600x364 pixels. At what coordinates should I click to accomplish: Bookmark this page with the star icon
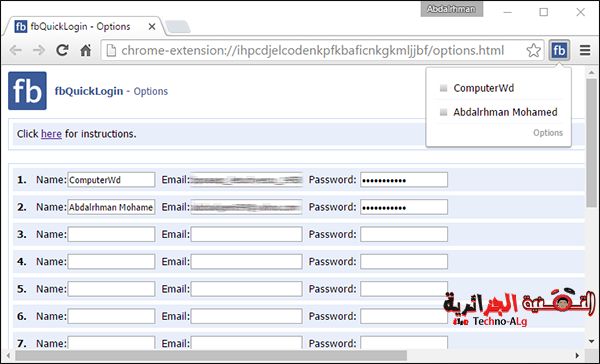(x=533, y=51)
